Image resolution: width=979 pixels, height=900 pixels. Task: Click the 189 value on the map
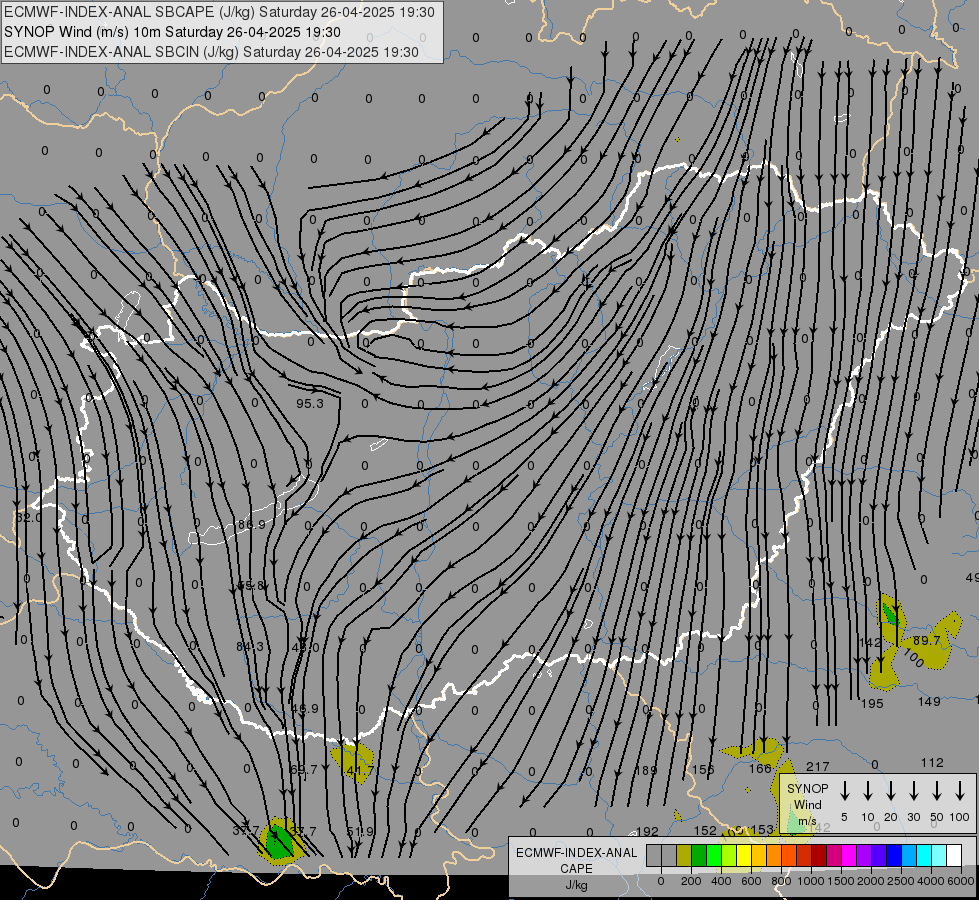click(x=646, y=771)
